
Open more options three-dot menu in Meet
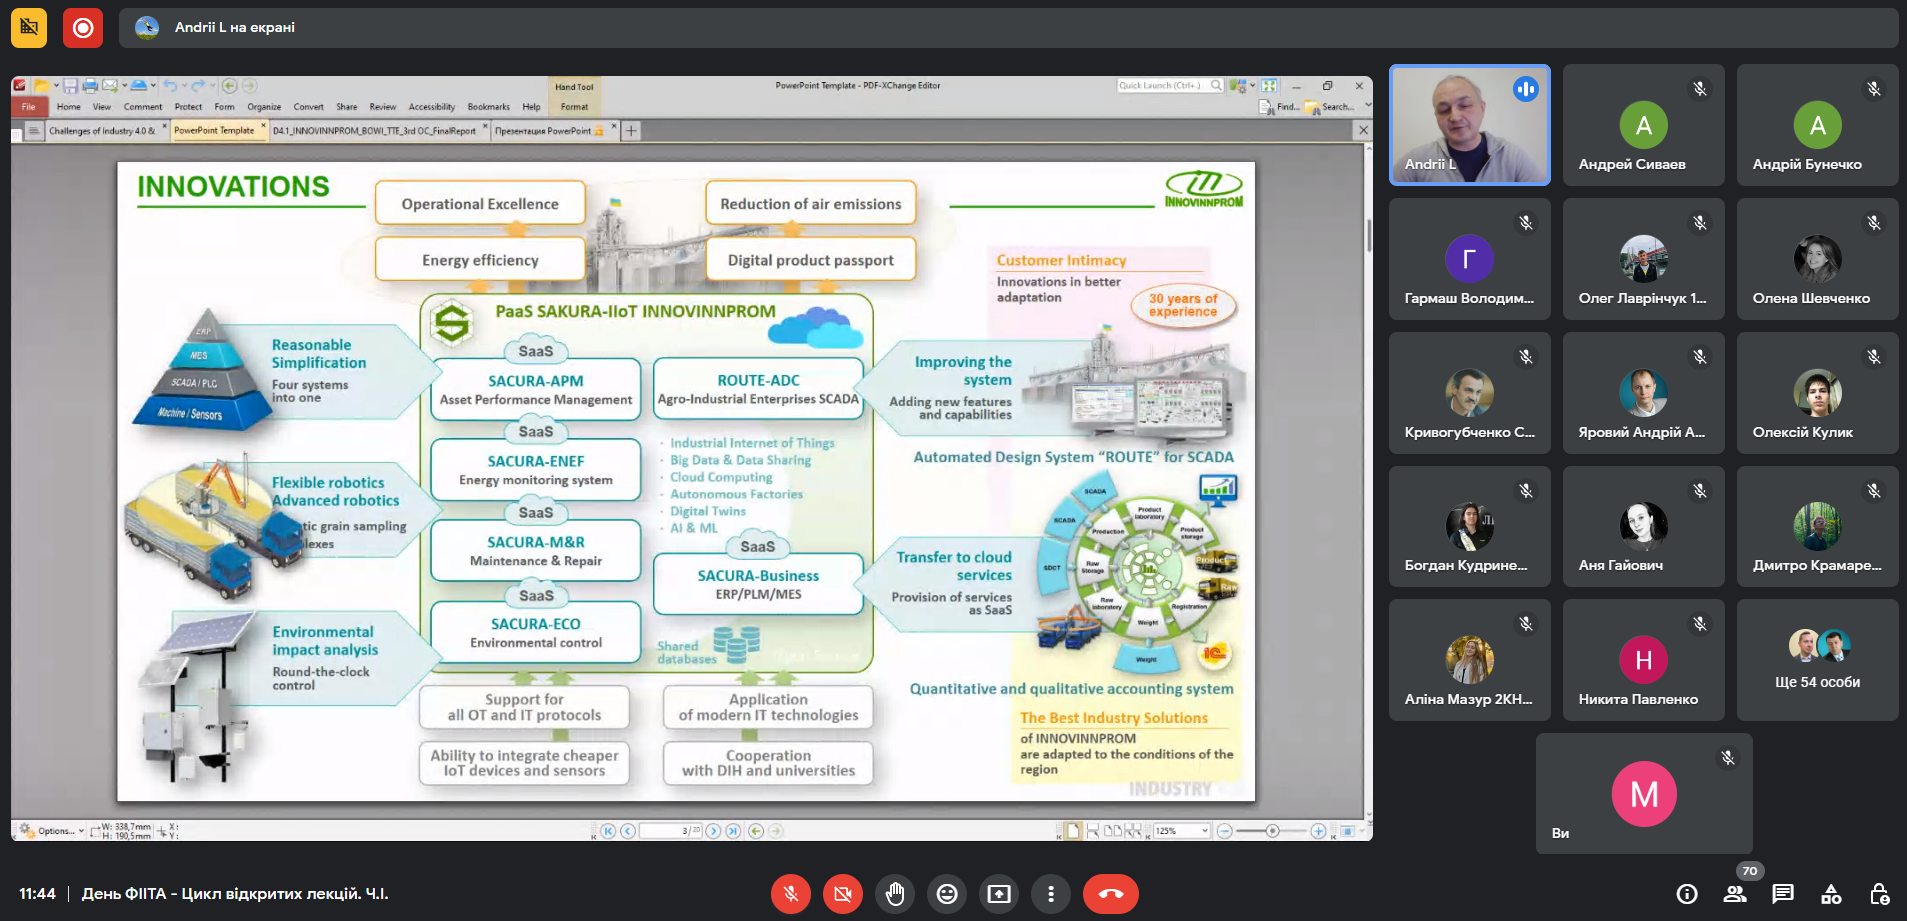[1051, 894]
